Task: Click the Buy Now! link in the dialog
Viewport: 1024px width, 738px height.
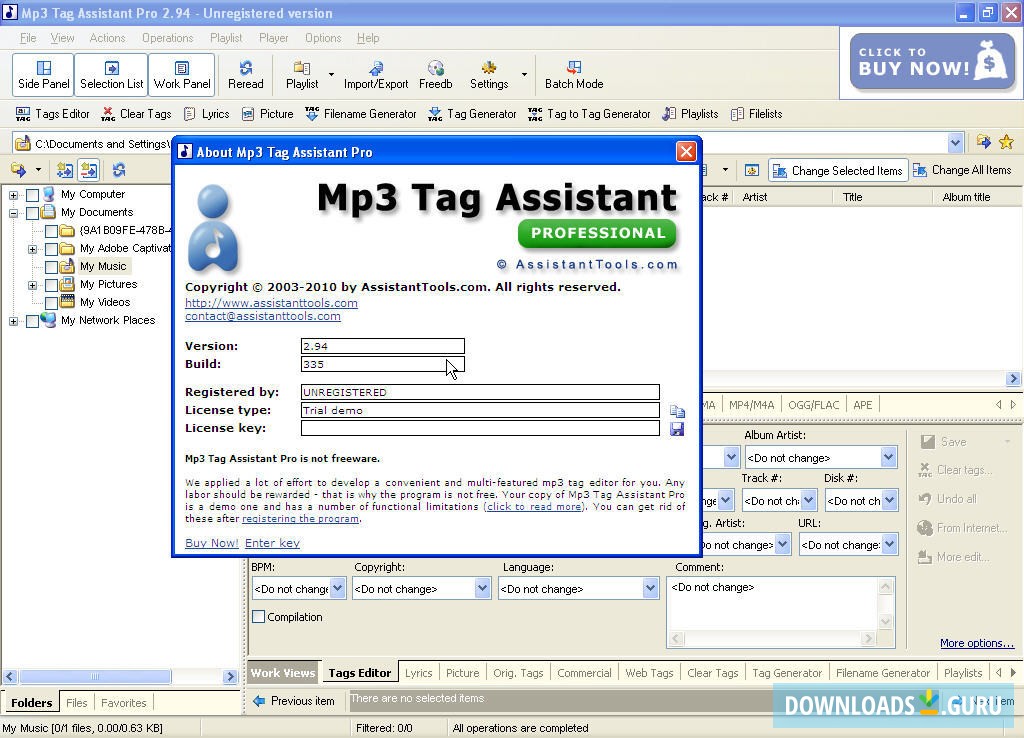Action: [211, 543]
